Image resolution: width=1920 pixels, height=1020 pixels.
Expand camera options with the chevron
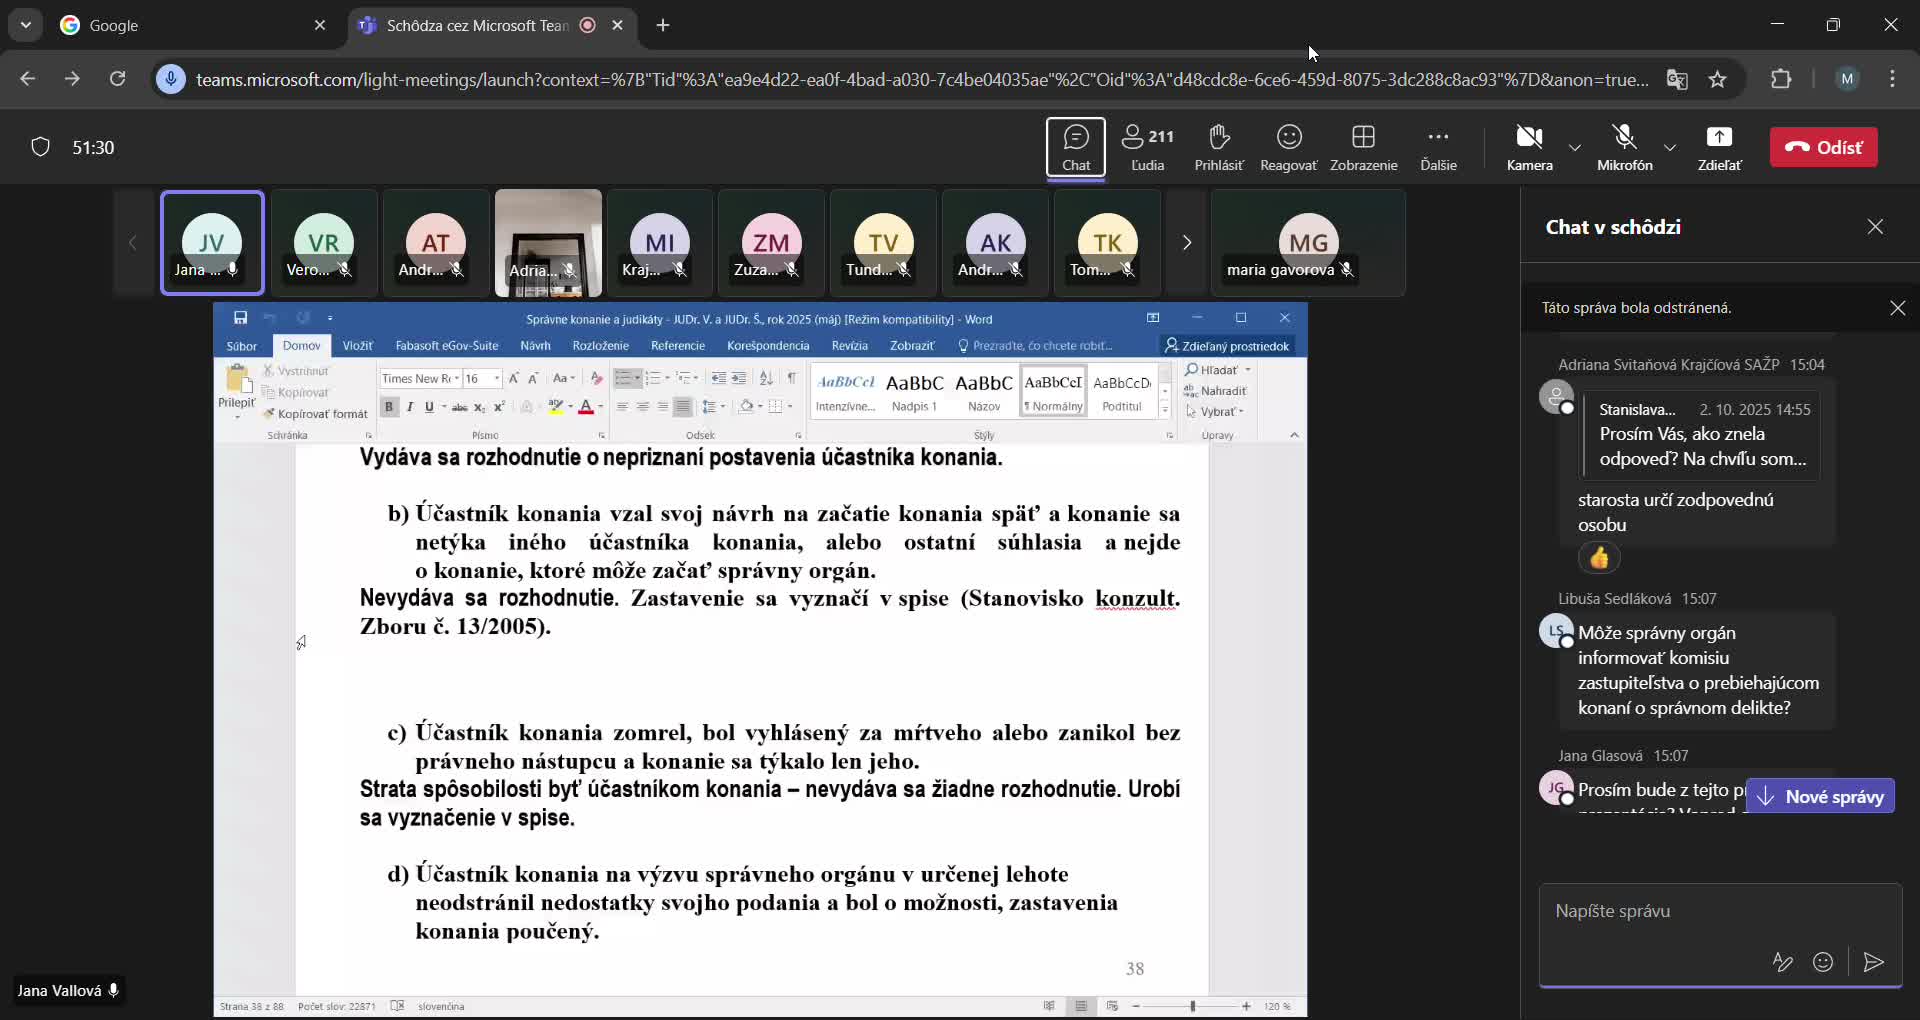coord(1573,147)
